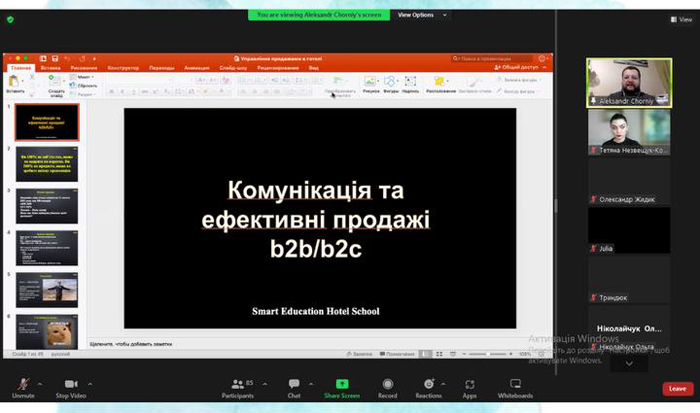
Task: Toggle Stop Video camera button
Action: (x=71, y=384)
